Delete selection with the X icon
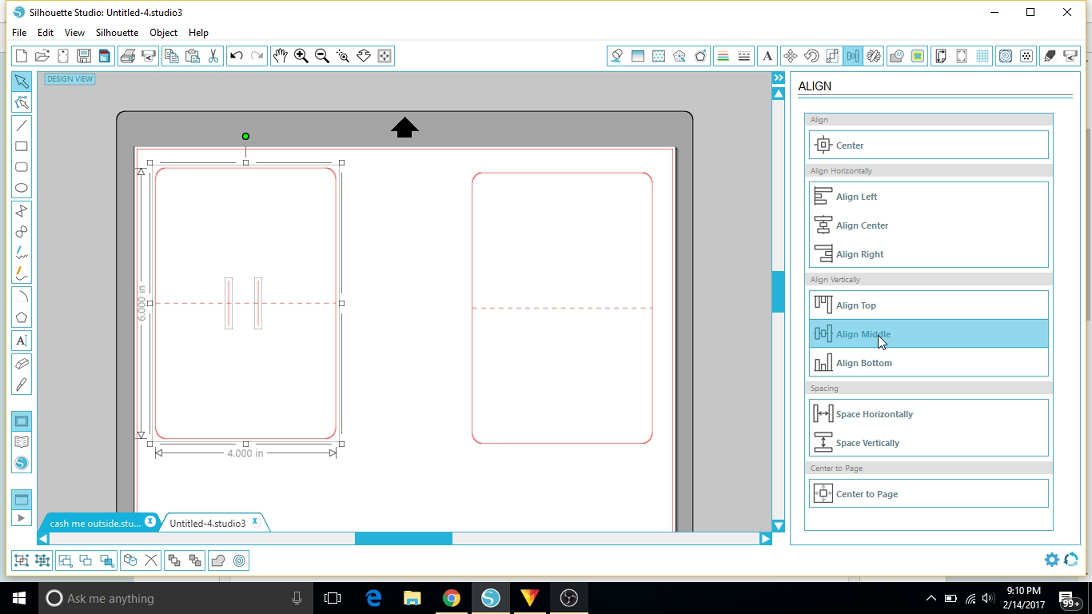Image resolution: width=1092 pixels, height=614 pixels. click(151, 560)
